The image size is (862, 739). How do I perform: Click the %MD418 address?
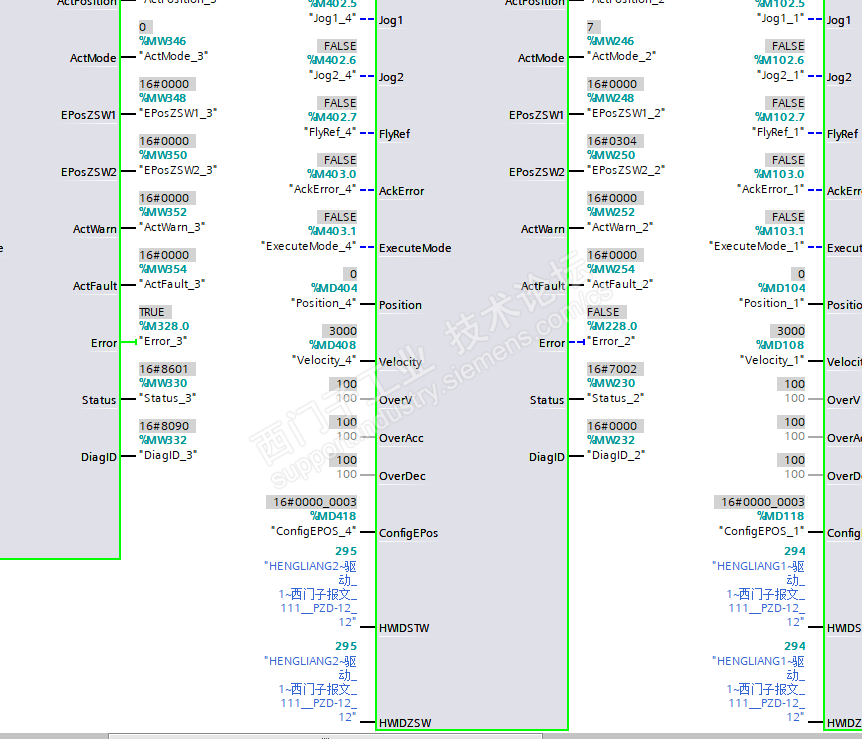tap(333, 516)
